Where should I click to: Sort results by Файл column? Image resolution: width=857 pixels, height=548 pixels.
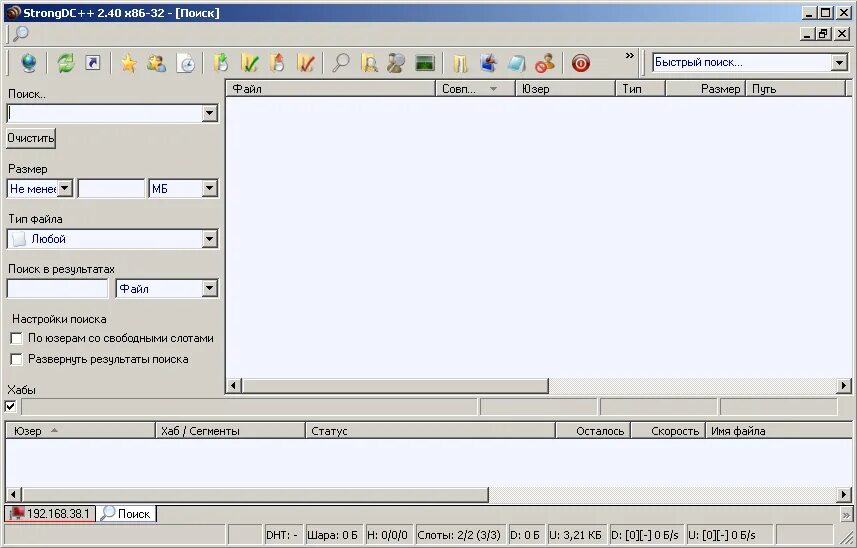pos(331,89)
